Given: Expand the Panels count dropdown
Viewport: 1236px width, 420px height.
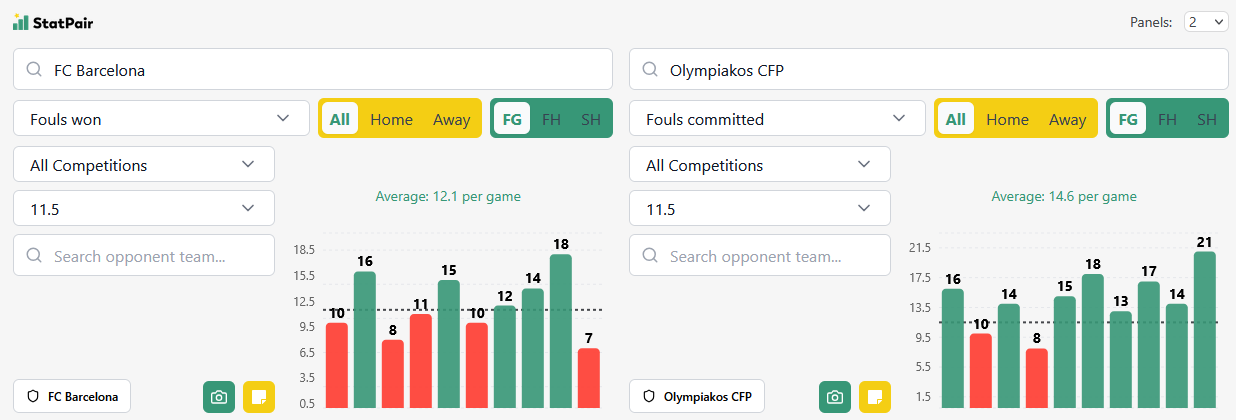Looking at the screenshot, I should (x=1206, y=22).
